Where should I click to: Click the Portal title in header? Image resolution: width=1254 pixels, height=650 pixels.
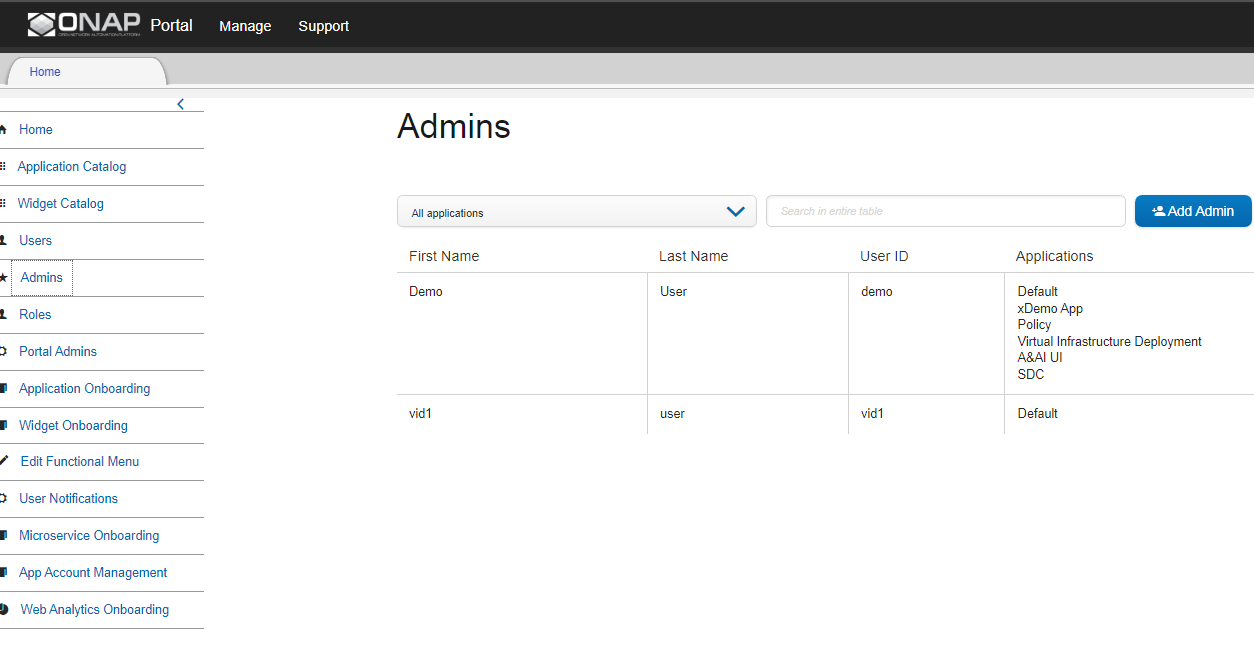tap(171, 25)
